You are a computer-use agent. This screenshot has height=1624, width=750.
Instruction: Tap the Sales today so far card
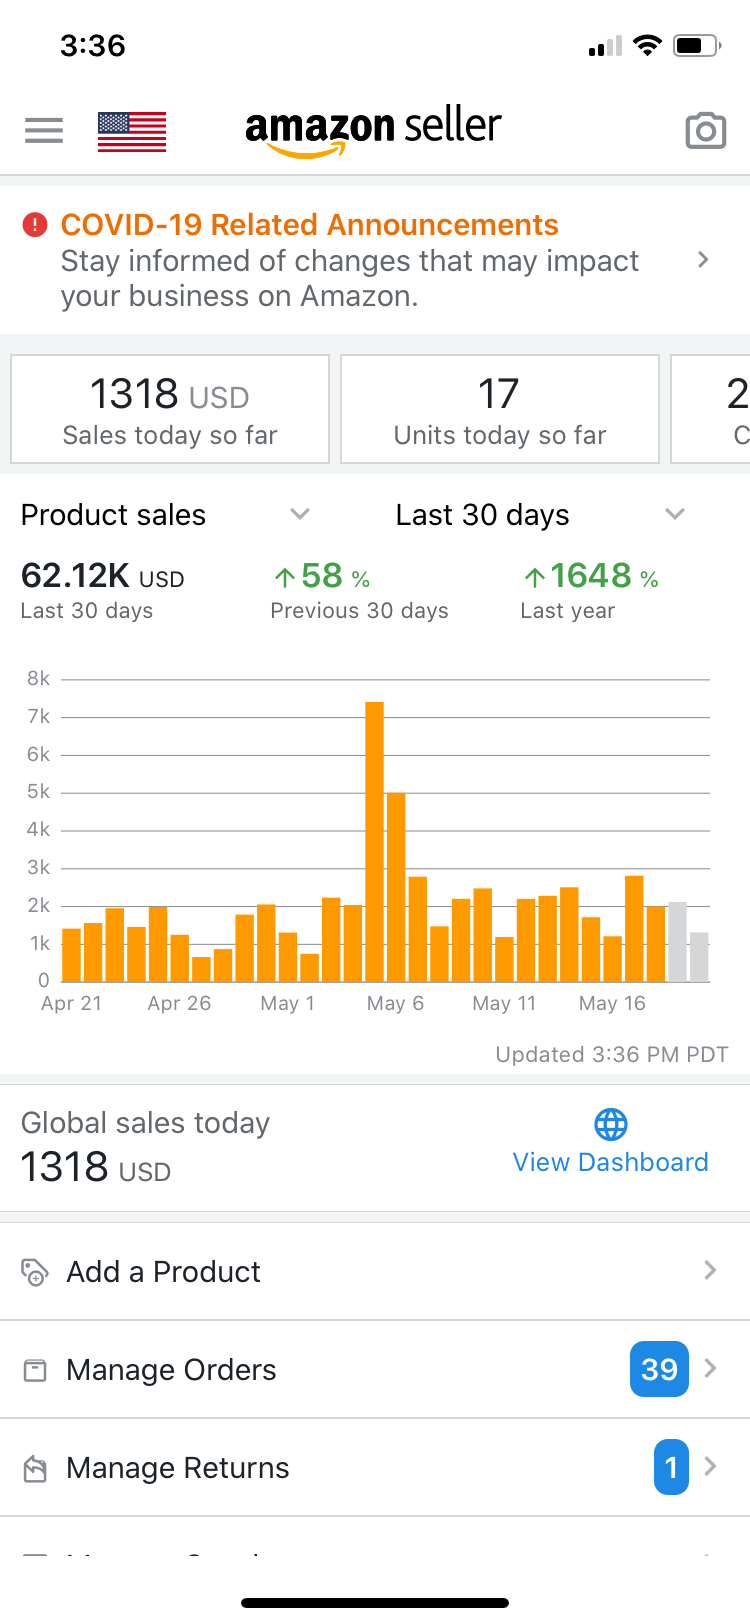(x=170, y=410)
